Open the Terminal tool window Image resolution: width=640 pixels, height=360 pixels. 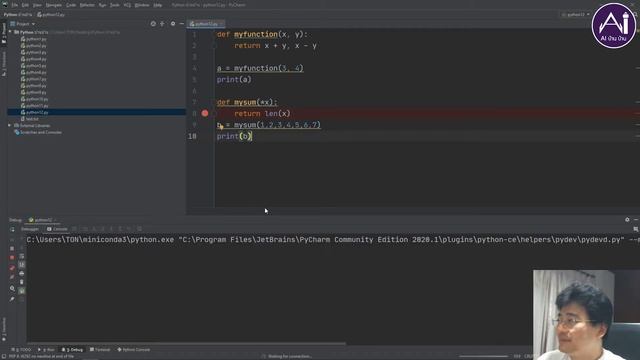pos(100,350)
